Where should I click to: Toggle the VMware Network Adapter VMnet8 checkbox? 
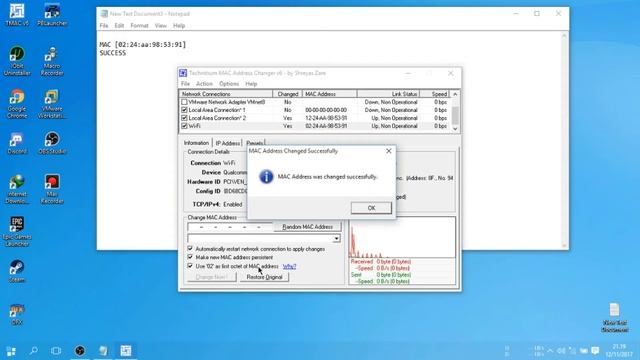coord(184,102)
